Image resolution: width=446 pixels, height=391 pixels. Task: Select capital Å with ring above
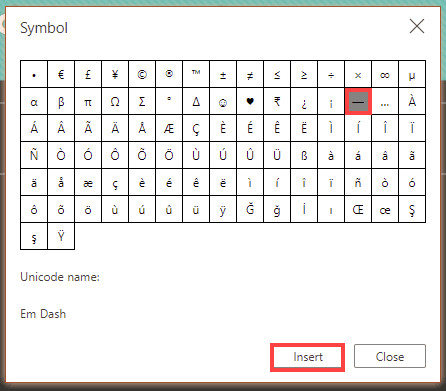coord(142,128)
